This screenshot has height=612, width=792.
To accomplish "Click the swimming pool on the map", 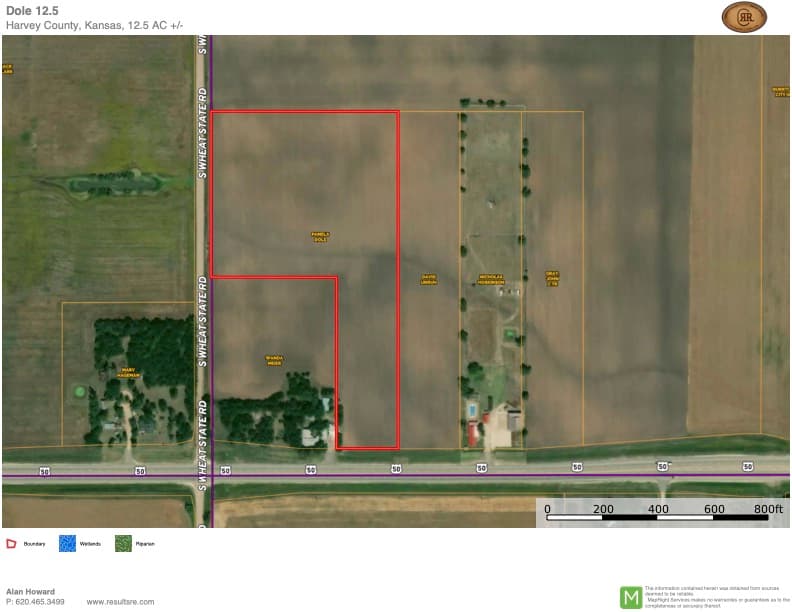I will [x=473, y=410].
